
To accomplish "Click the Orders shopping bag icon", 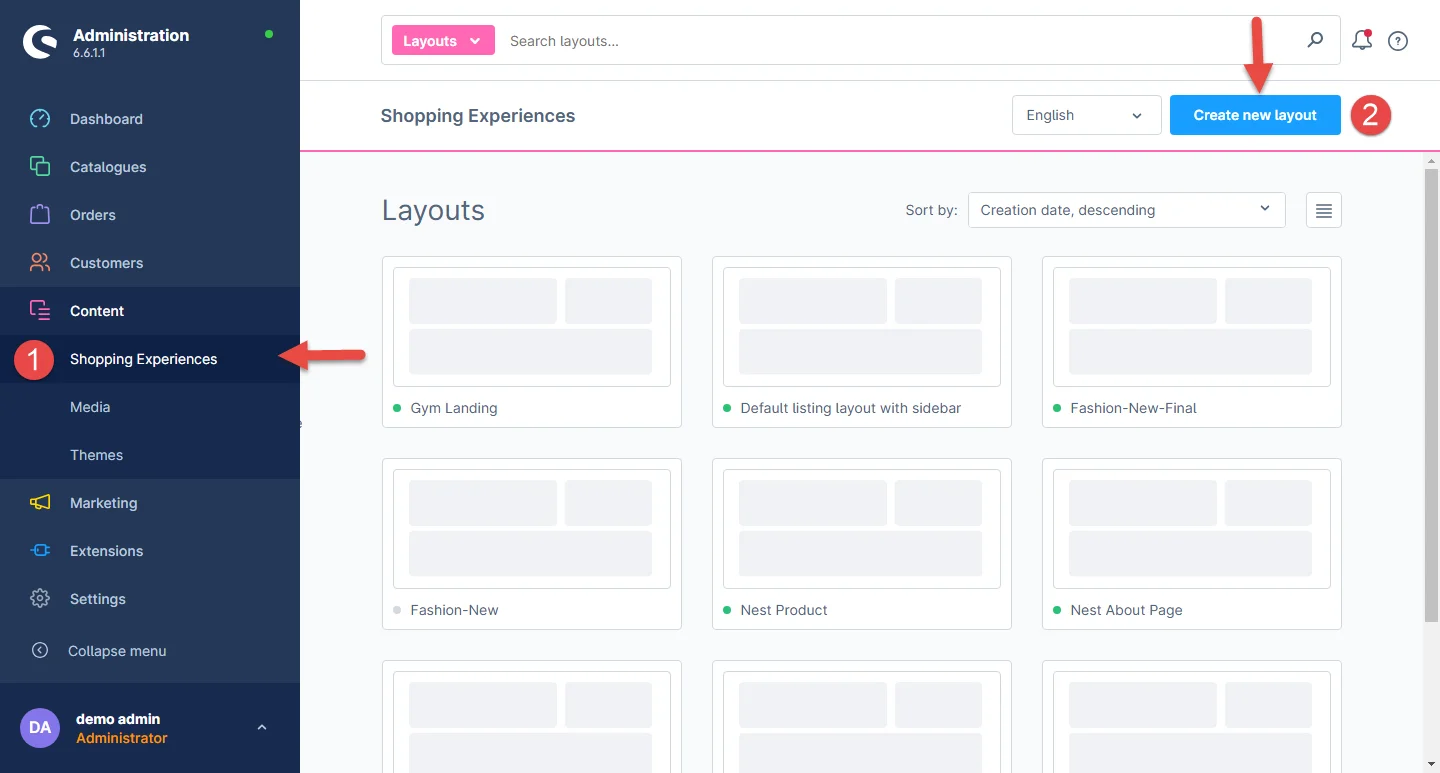I will pyautogui.click(x=40, y=215).
